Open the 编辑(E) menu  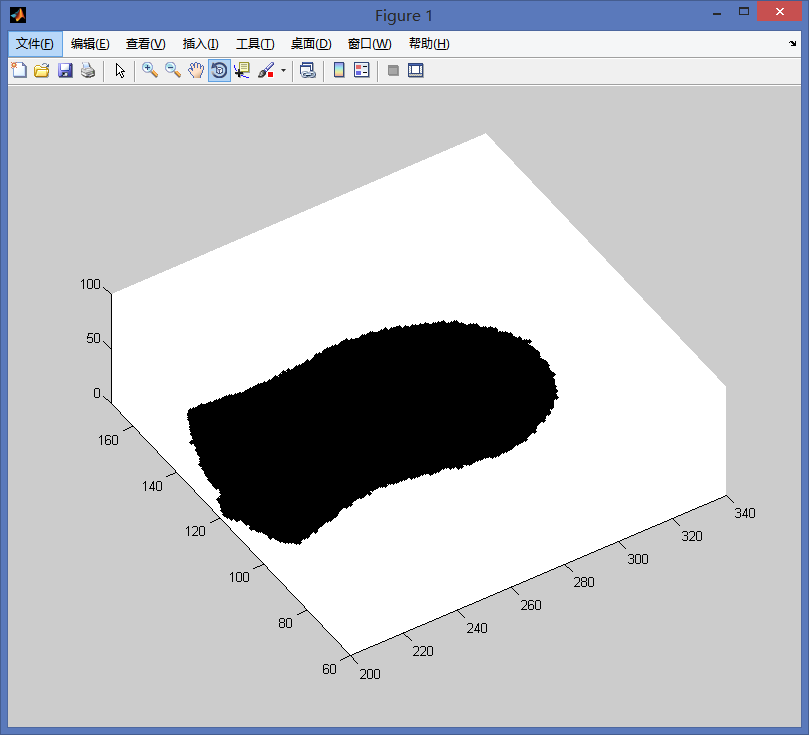pos(90,44)
